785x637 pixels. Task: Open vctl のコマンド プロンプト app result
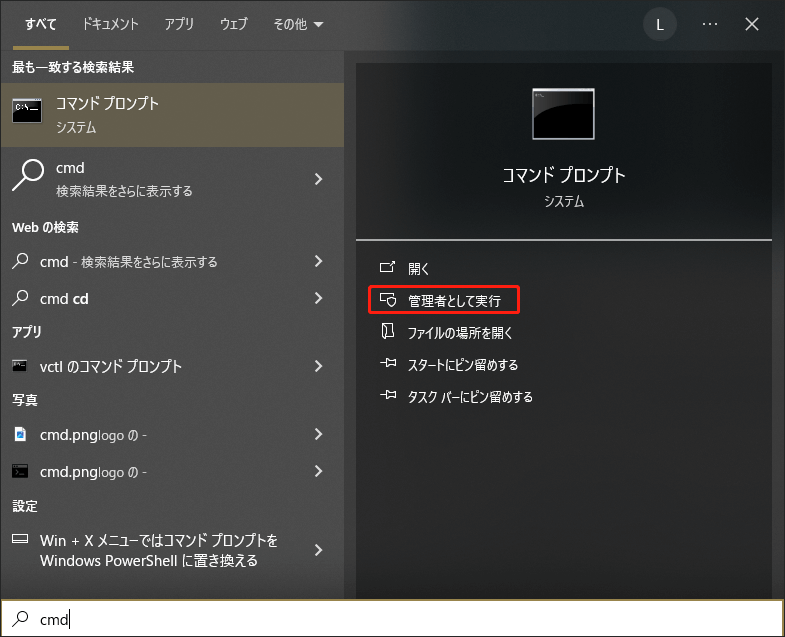[172, 366]
